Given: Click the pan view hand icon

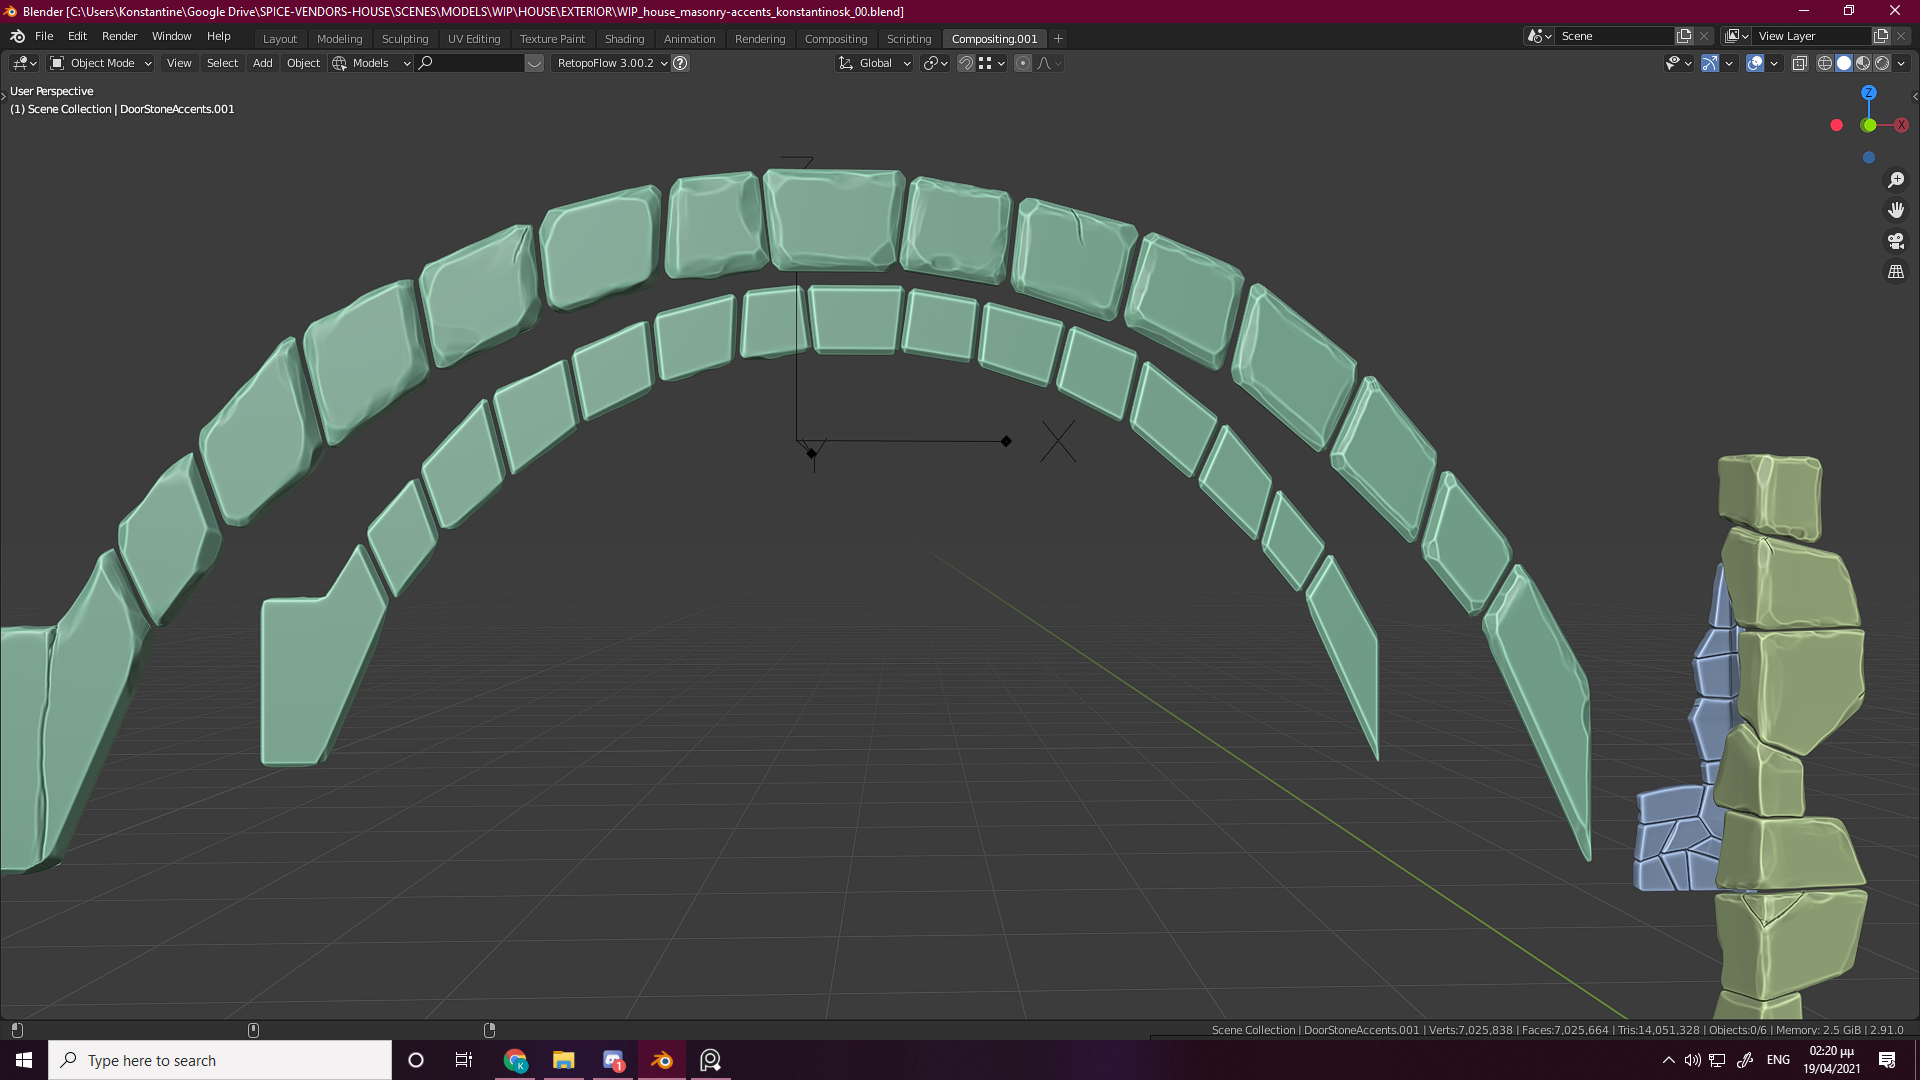Looking at the screenshot, I should [x=1896, y=210].
